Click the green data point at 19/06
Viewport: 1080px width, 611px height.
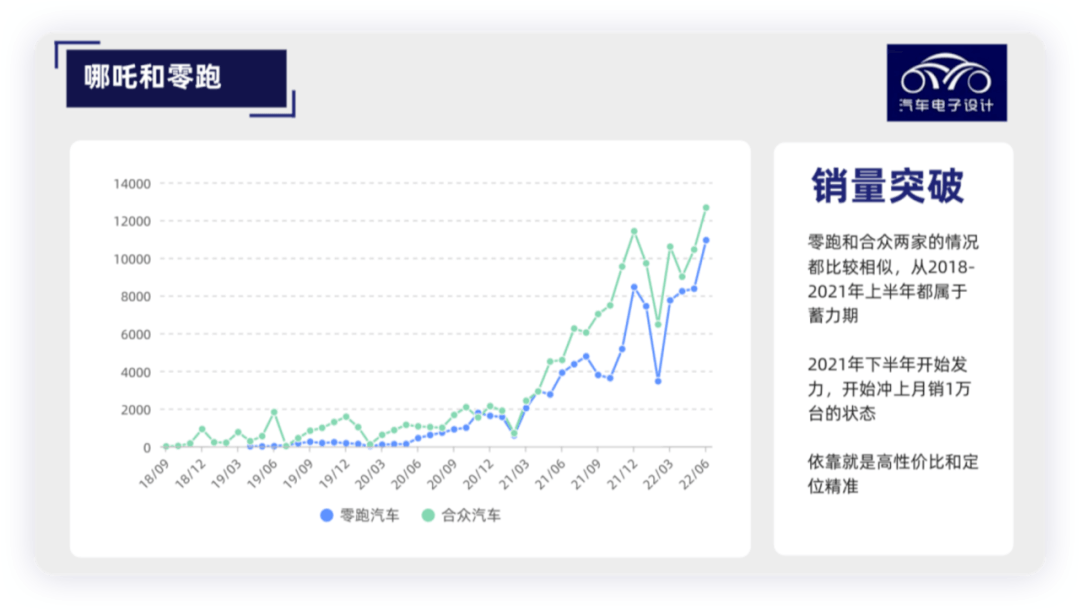pyautogui.click(x=274, y=412)
